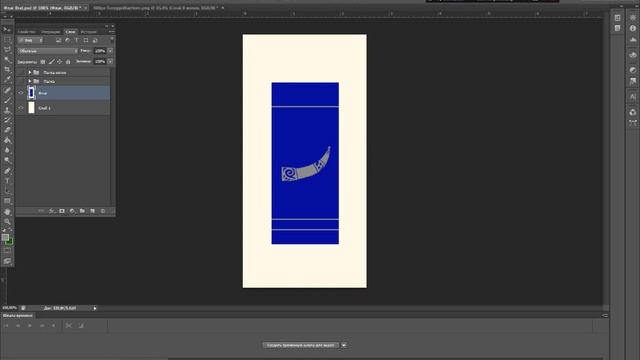Select the Move tool
Screen dimensions: 640x360
[x=7, y=29]
